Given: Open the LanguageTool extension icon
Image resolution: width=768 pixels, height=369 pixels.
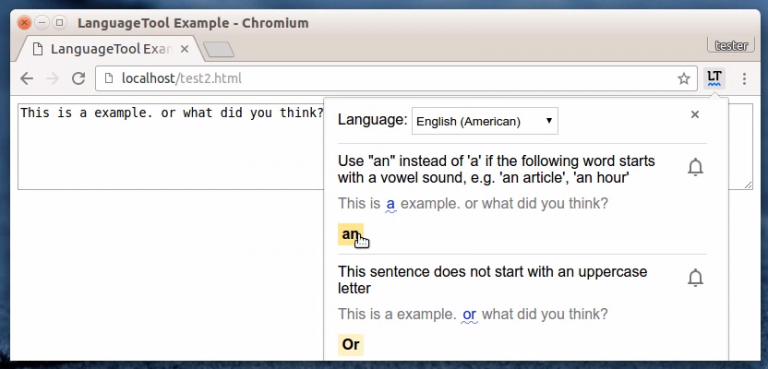Looking at the screenshot, I should click(714, 78).
